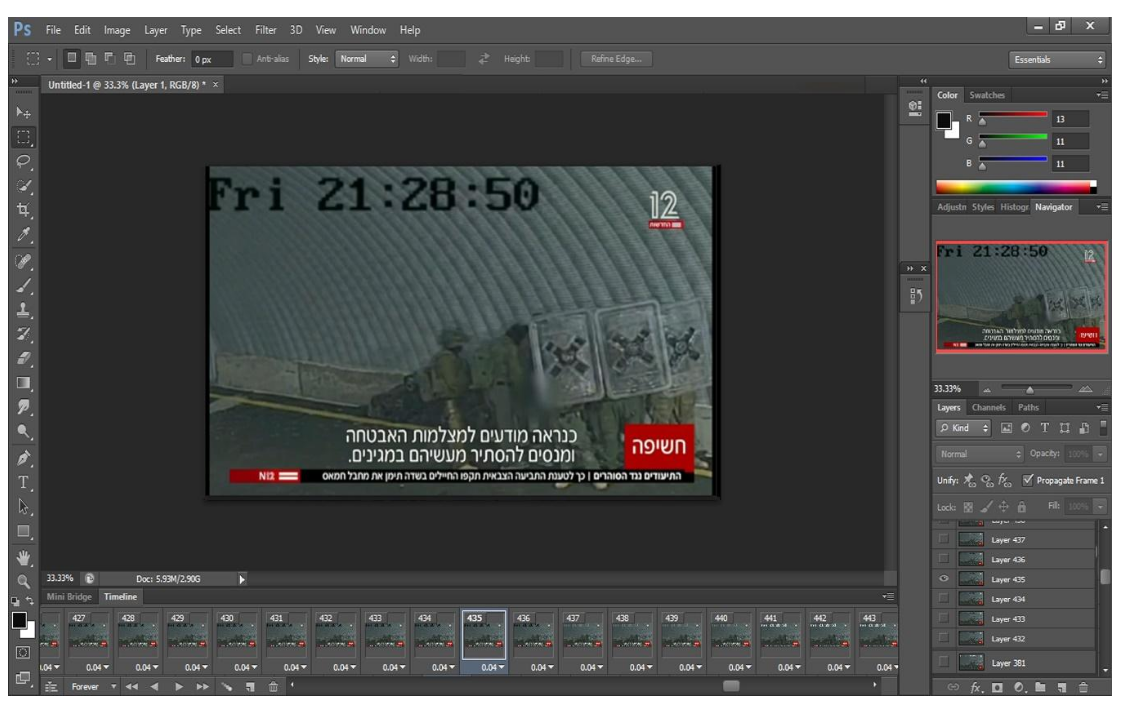Click the foreground color swatch in Color panel
This screenshot has height=706, width=1123.
(943, 120)
